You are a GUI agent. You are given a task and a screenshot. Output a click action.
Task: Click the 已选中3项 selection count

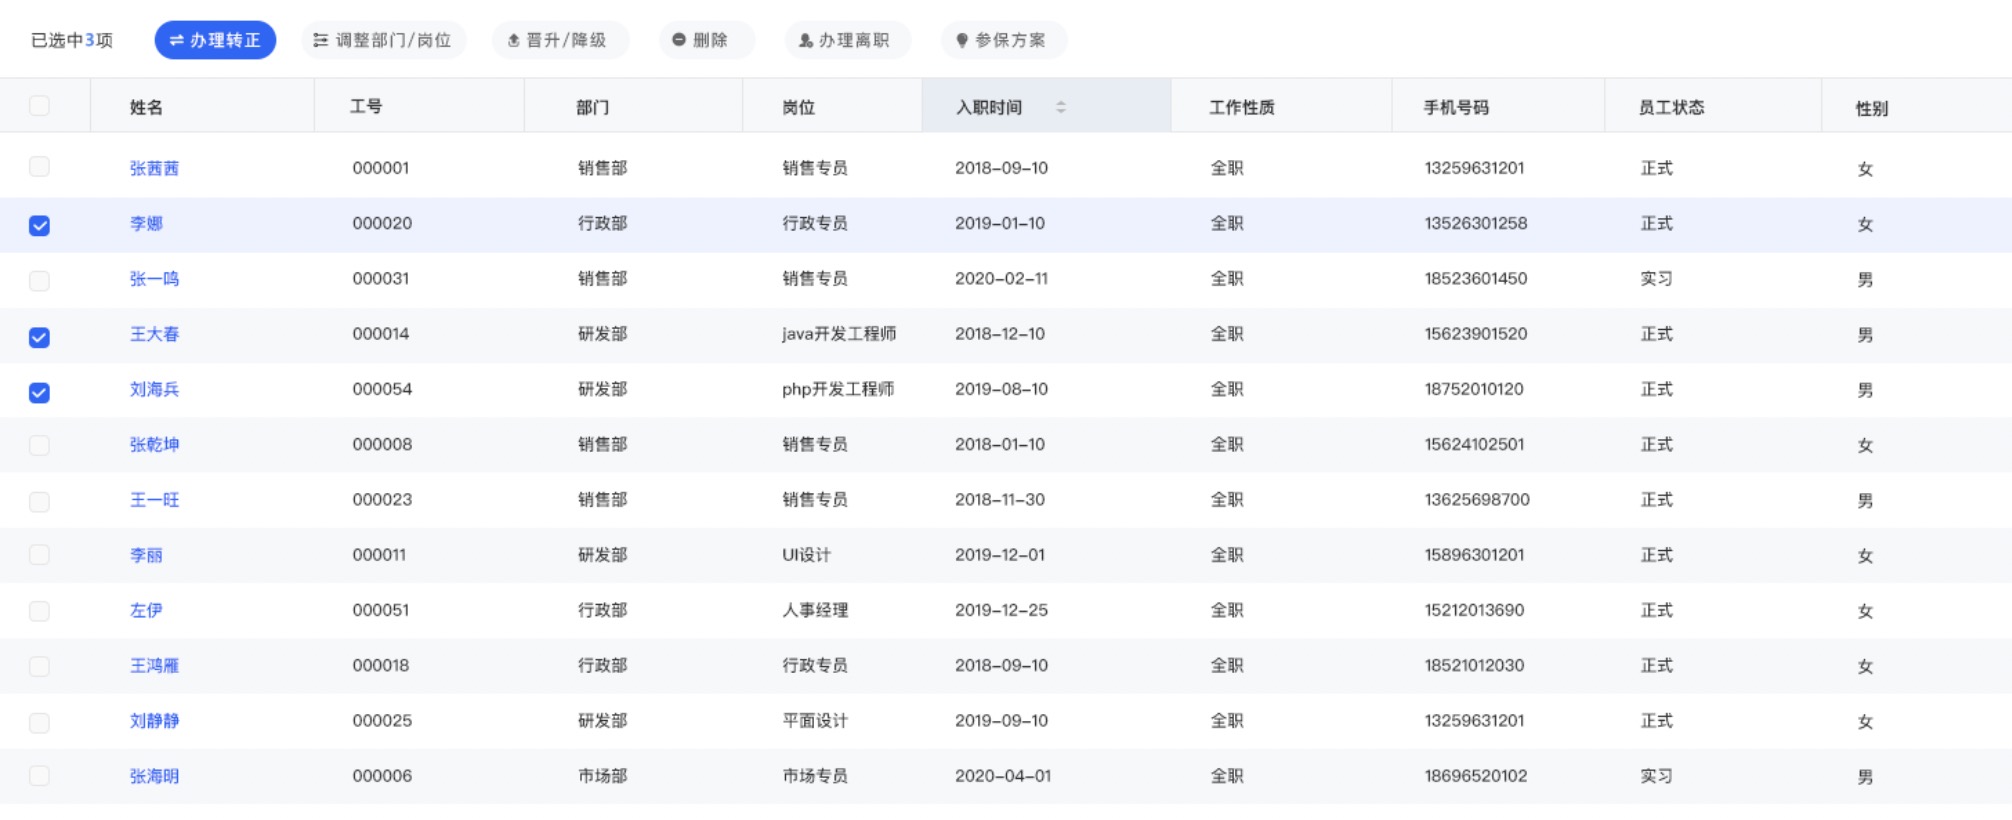point(72,40)
